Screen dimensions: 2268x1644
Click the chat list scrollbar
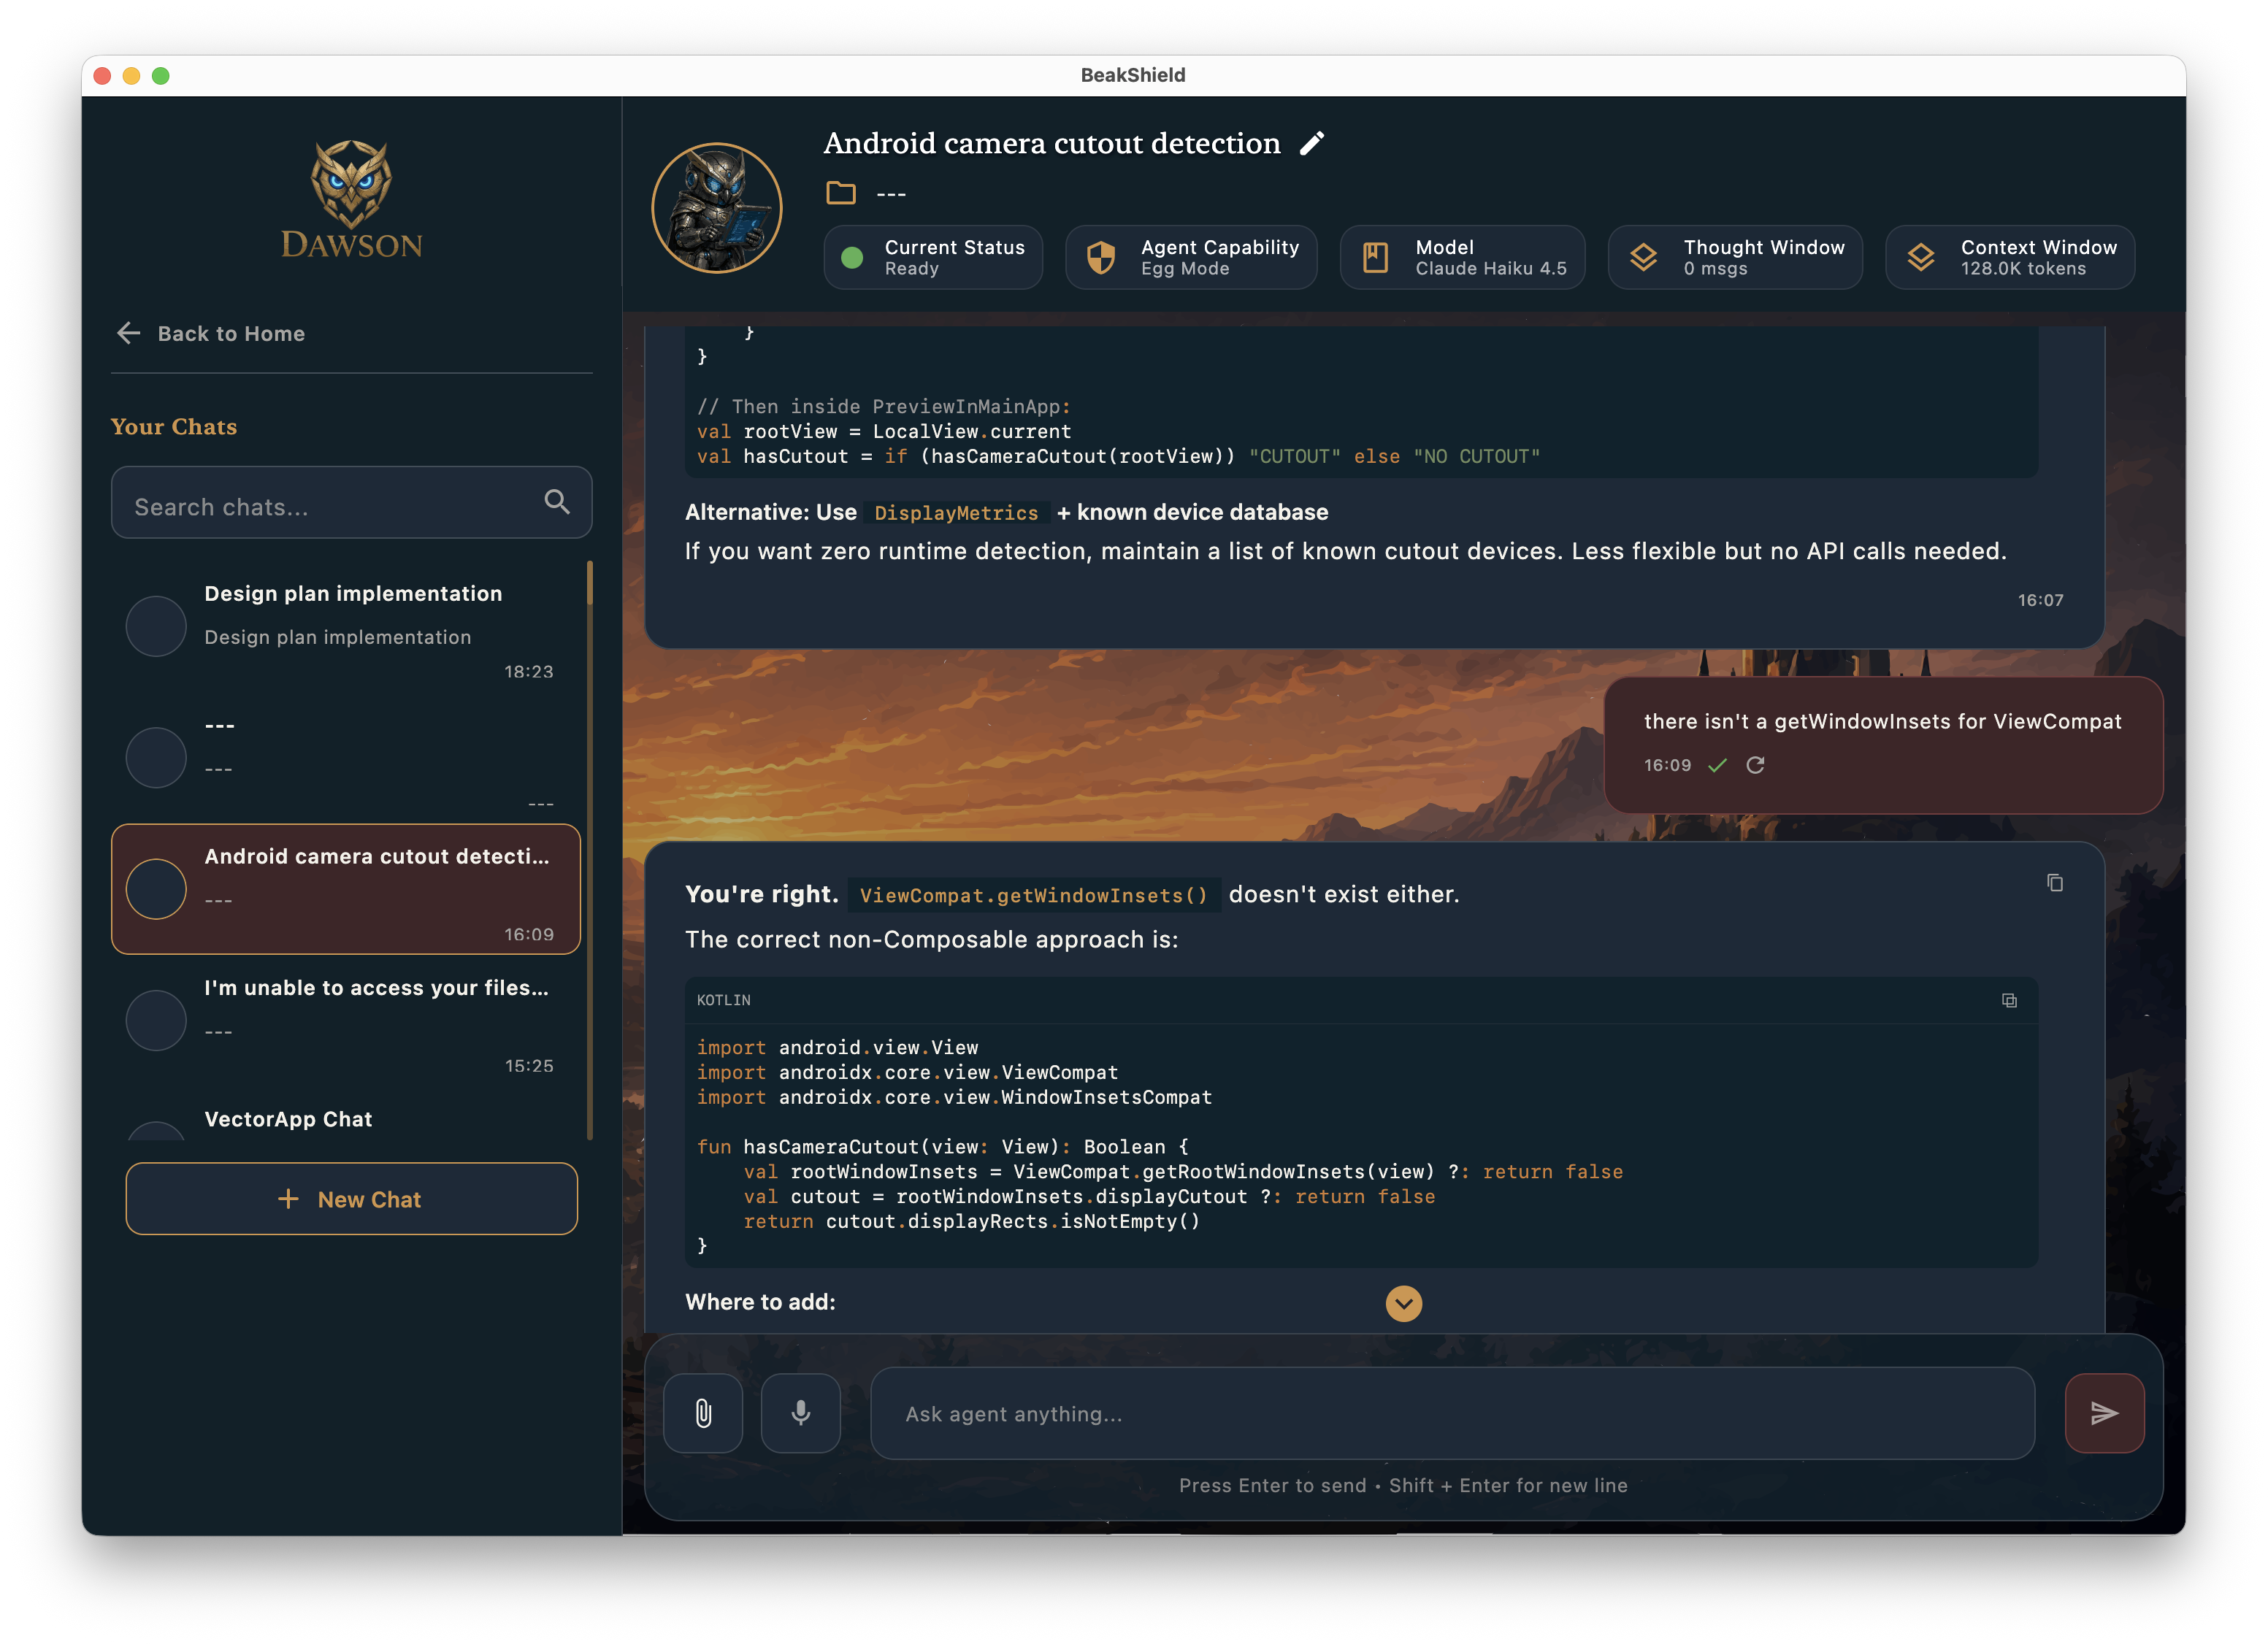coord(590,850)
